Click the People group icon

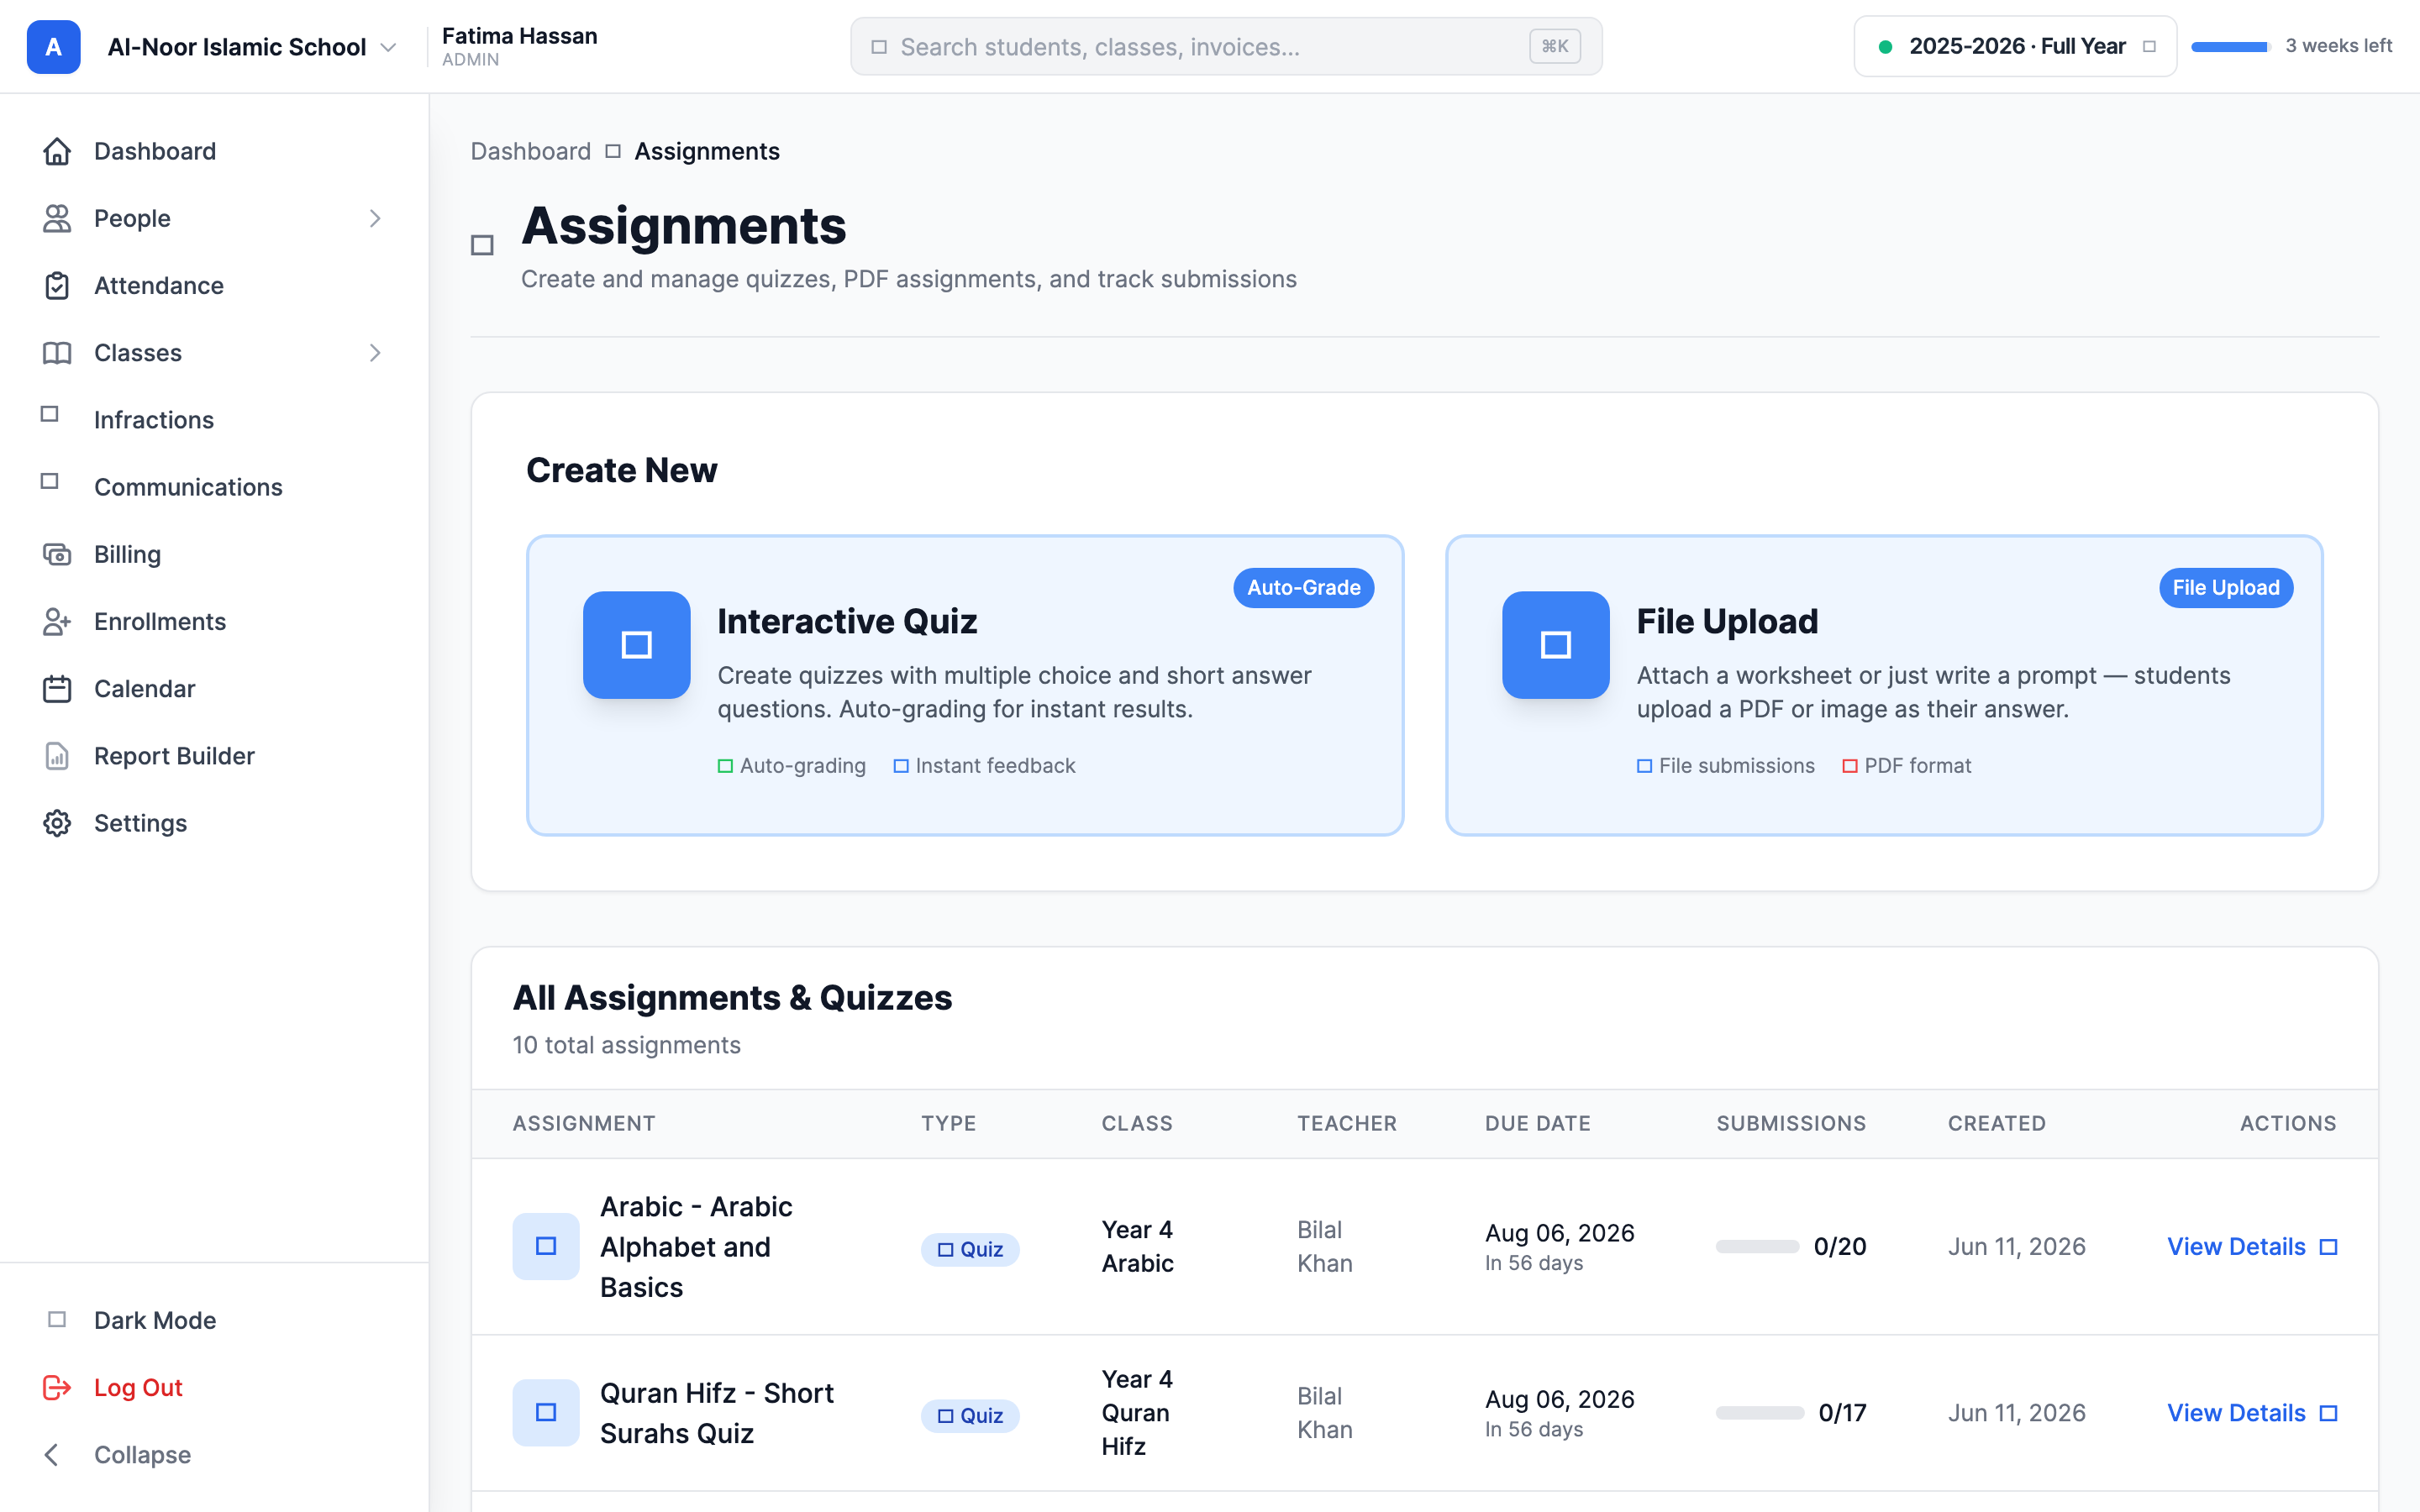click(x=57, y=218)
